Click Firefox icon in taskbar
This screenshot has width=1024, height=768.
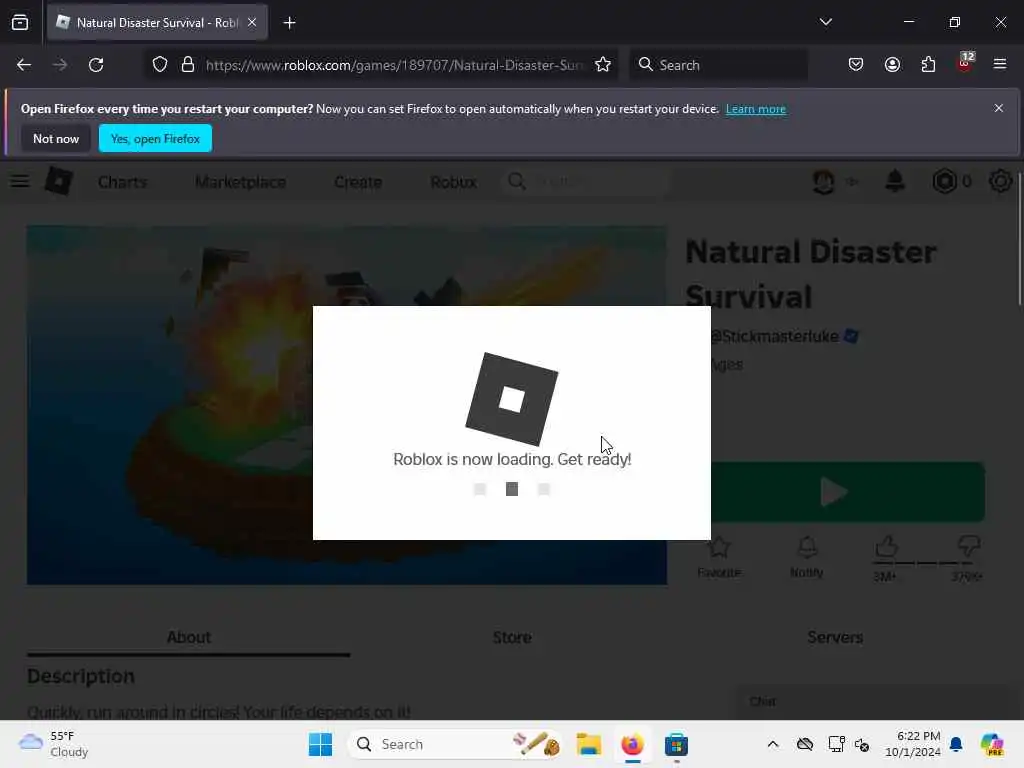632,744
